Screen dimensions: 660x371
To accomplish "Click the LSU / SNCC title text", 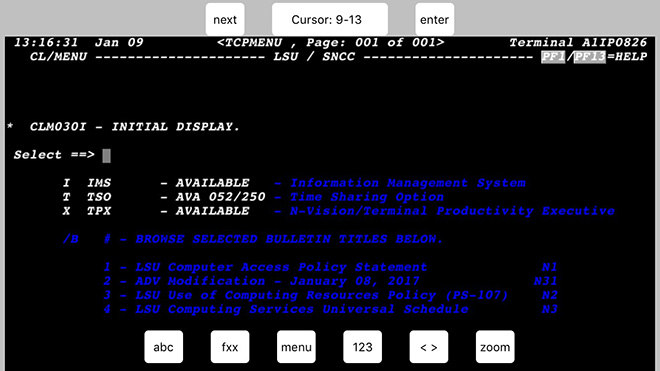I will pyautogui.click(x=314, y=56).
